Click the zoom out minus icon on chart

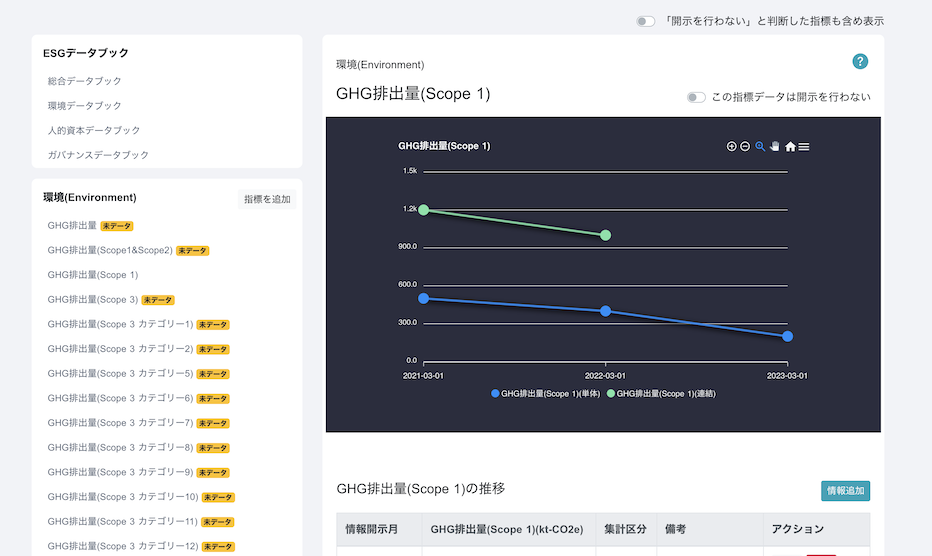point(745,147)
